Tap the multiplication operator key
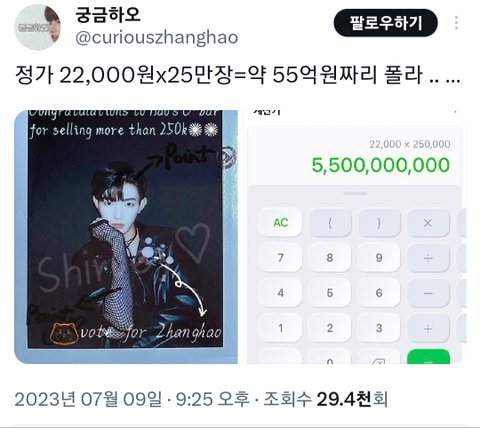This screenshot has height=428, width=480. point(428,222)
